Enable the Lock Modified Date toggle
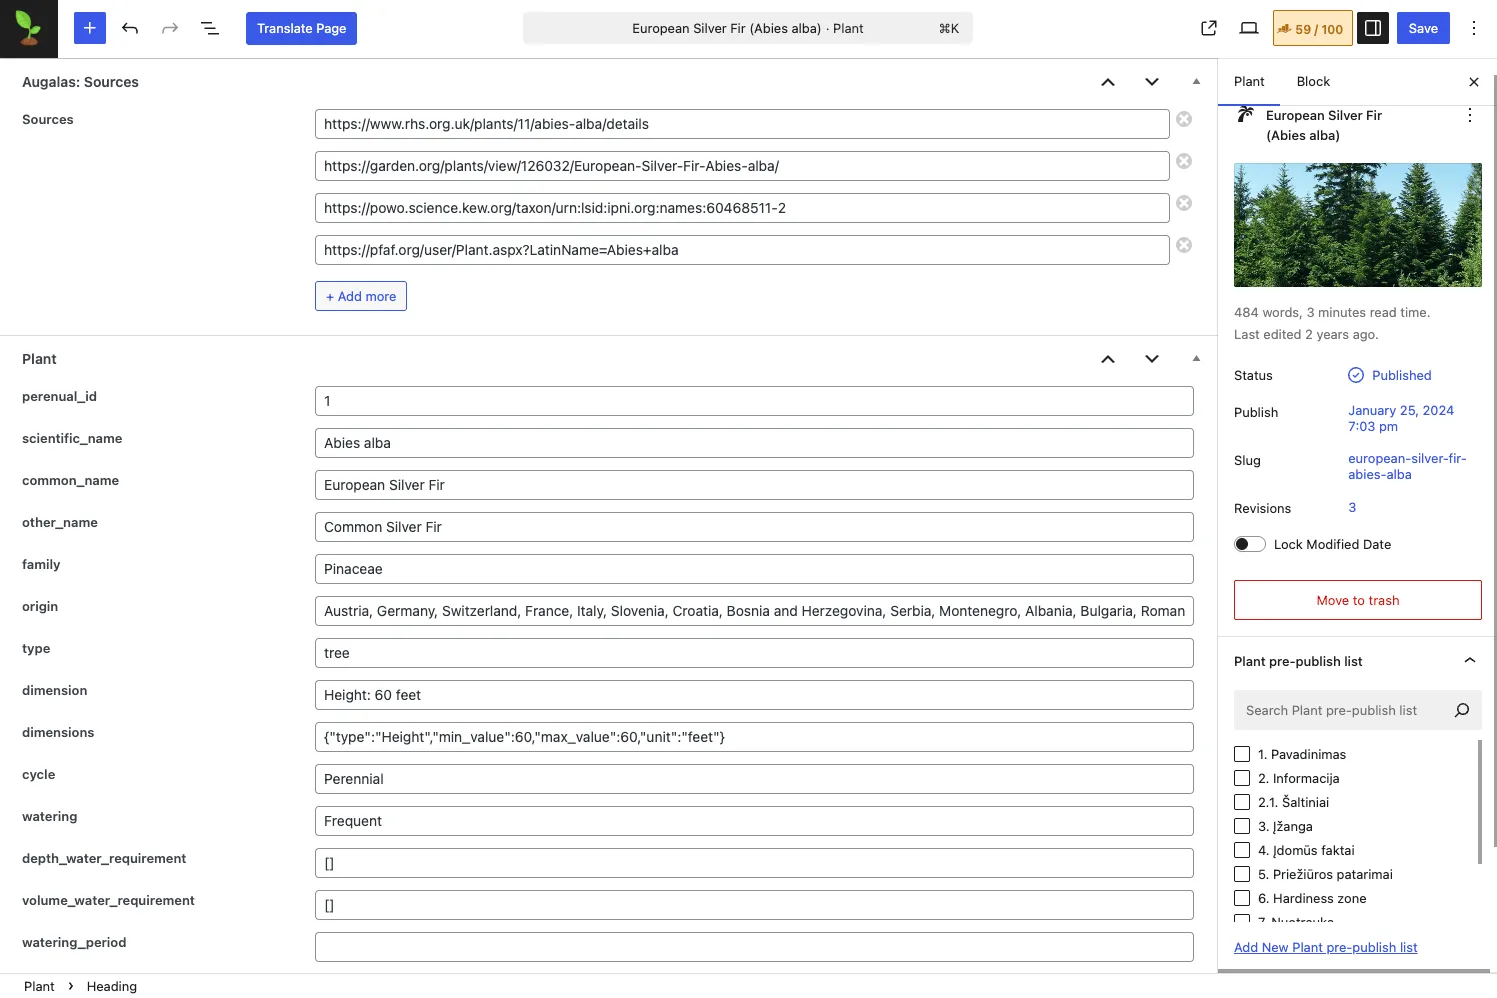Image resolution: width=1497 pixels, height=998 pixels. [x=1249, y=544]
